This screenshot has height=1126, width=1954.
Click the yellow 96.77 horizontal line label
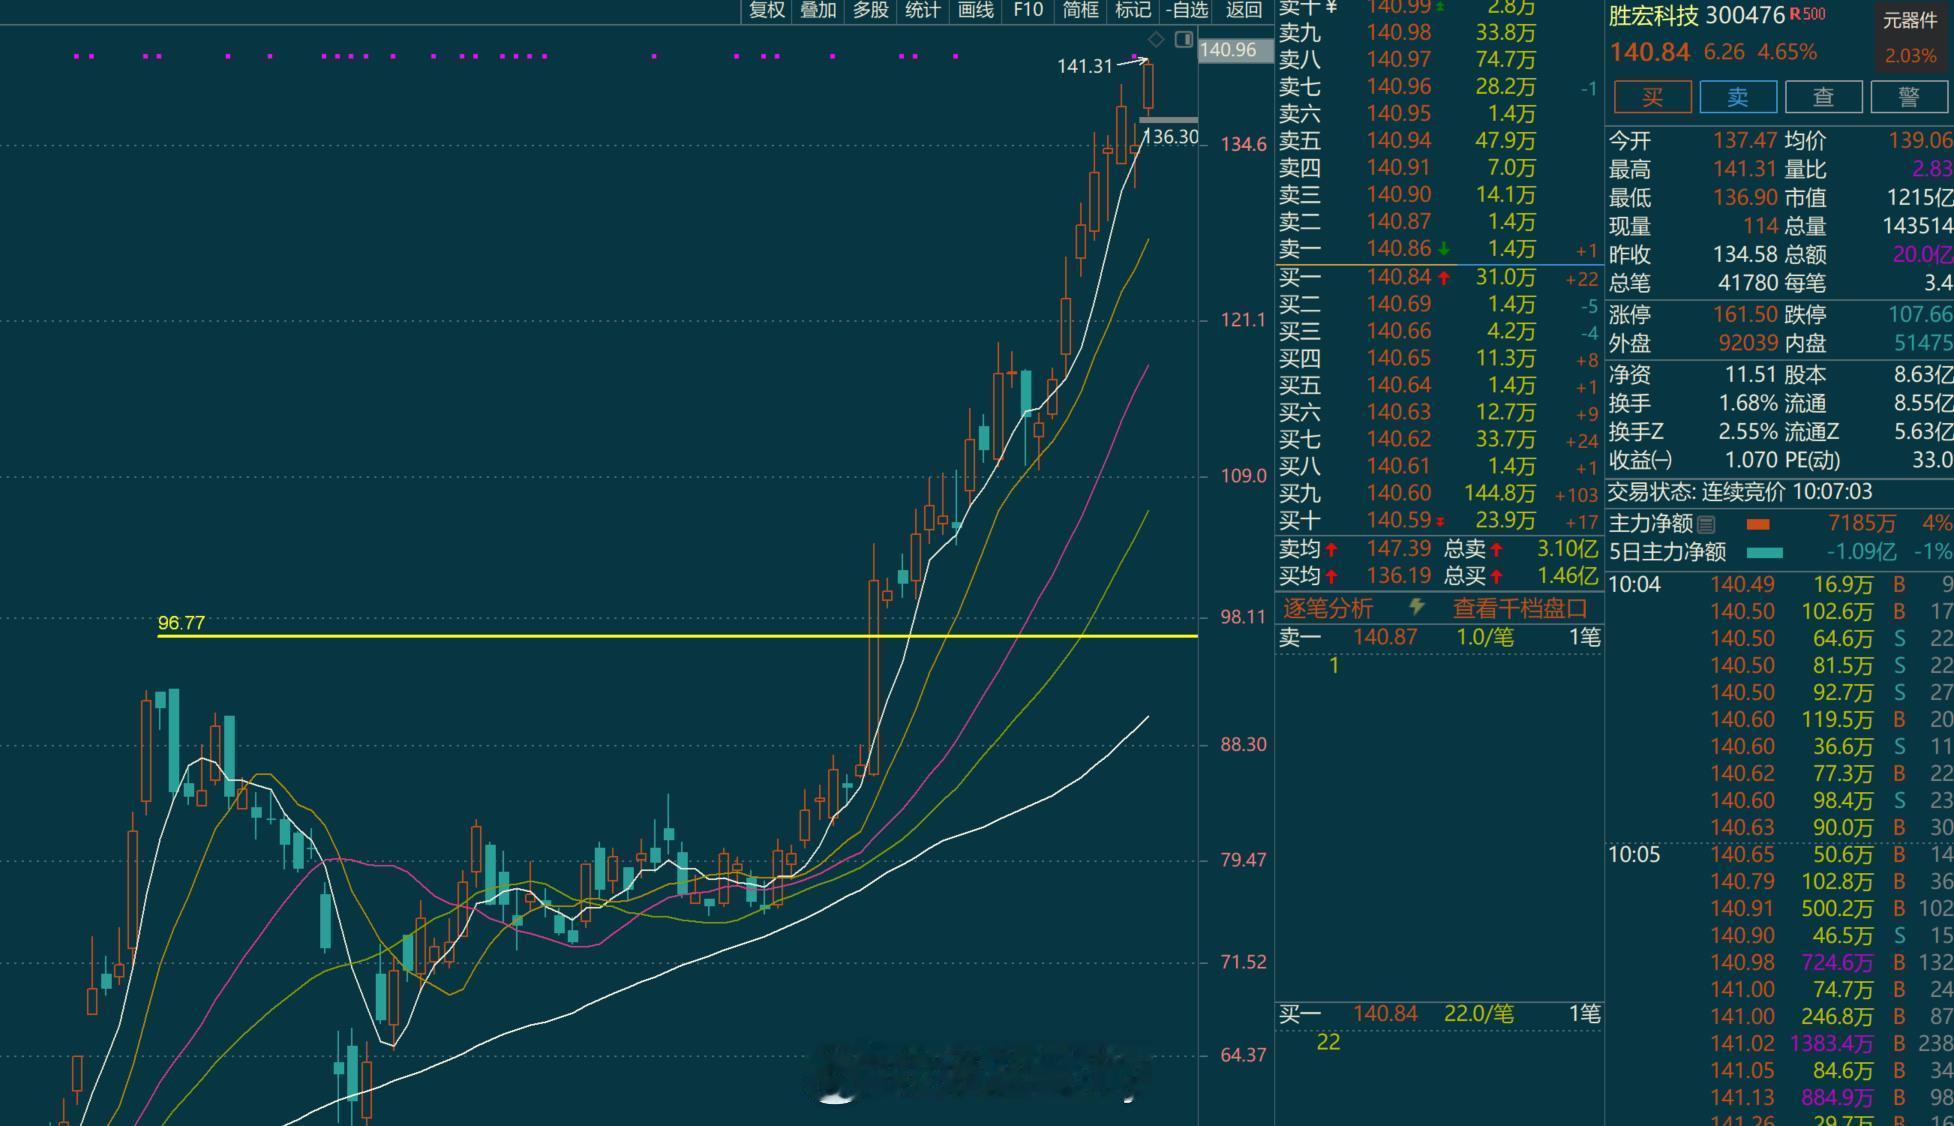tap(181, 623)
